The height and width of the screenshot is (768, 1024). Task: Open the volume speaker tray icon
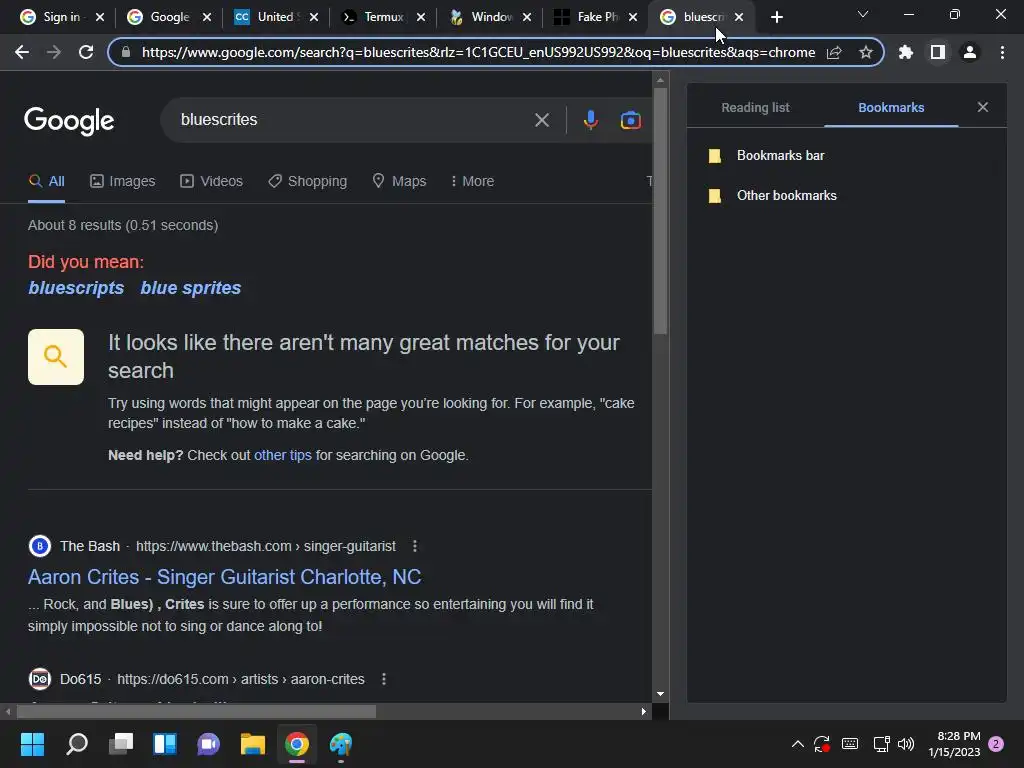coord(906,744)
